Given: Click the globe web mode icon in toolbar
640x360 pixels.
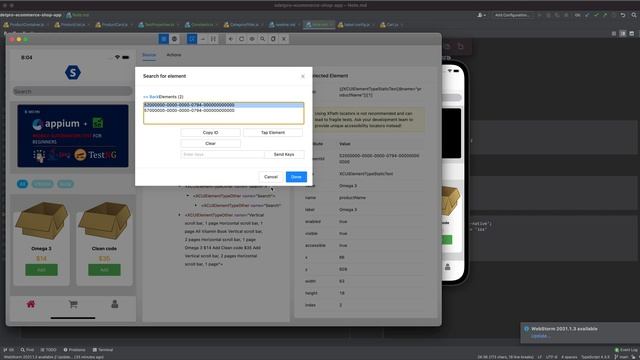Looking at the screenshot, I should coord(174,39).
